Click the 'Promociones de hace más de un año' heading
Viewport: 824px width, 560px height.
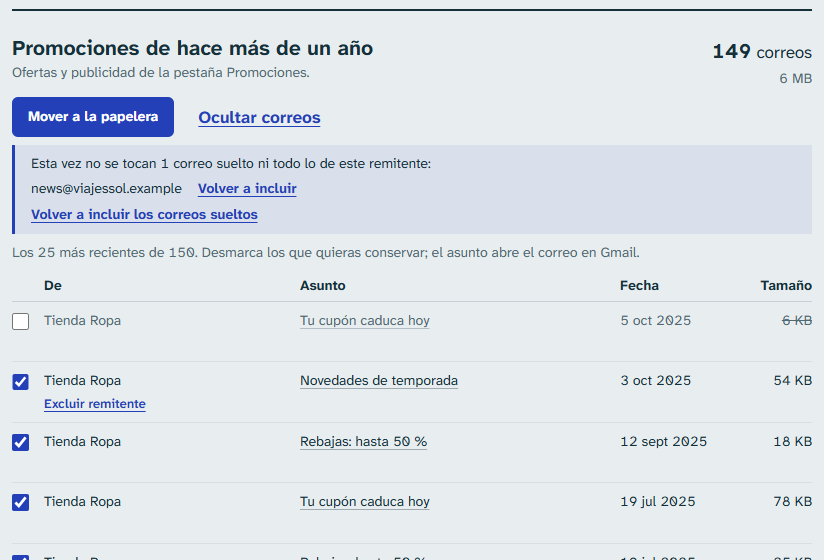(x=192, y=48)
